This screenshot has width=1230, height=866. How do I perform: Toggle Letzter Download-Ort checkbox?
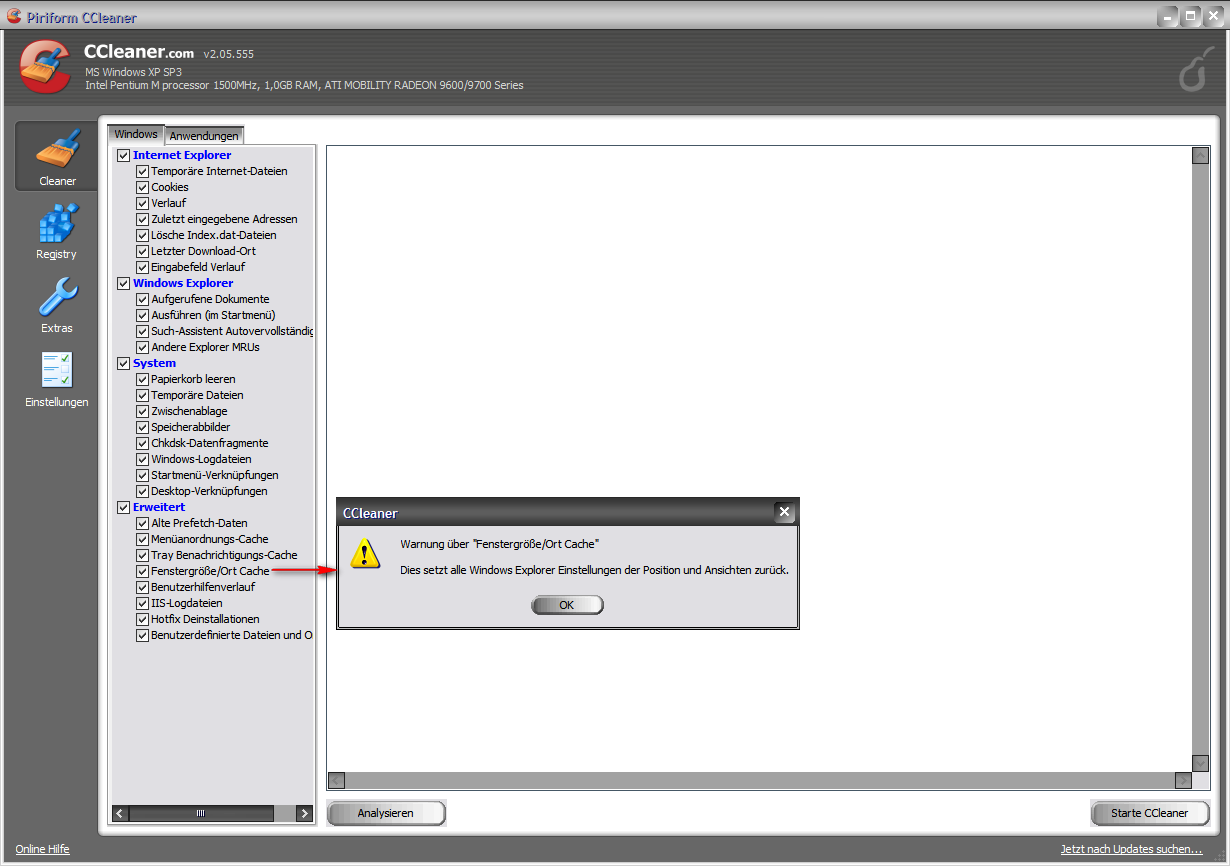click(142, 251)
